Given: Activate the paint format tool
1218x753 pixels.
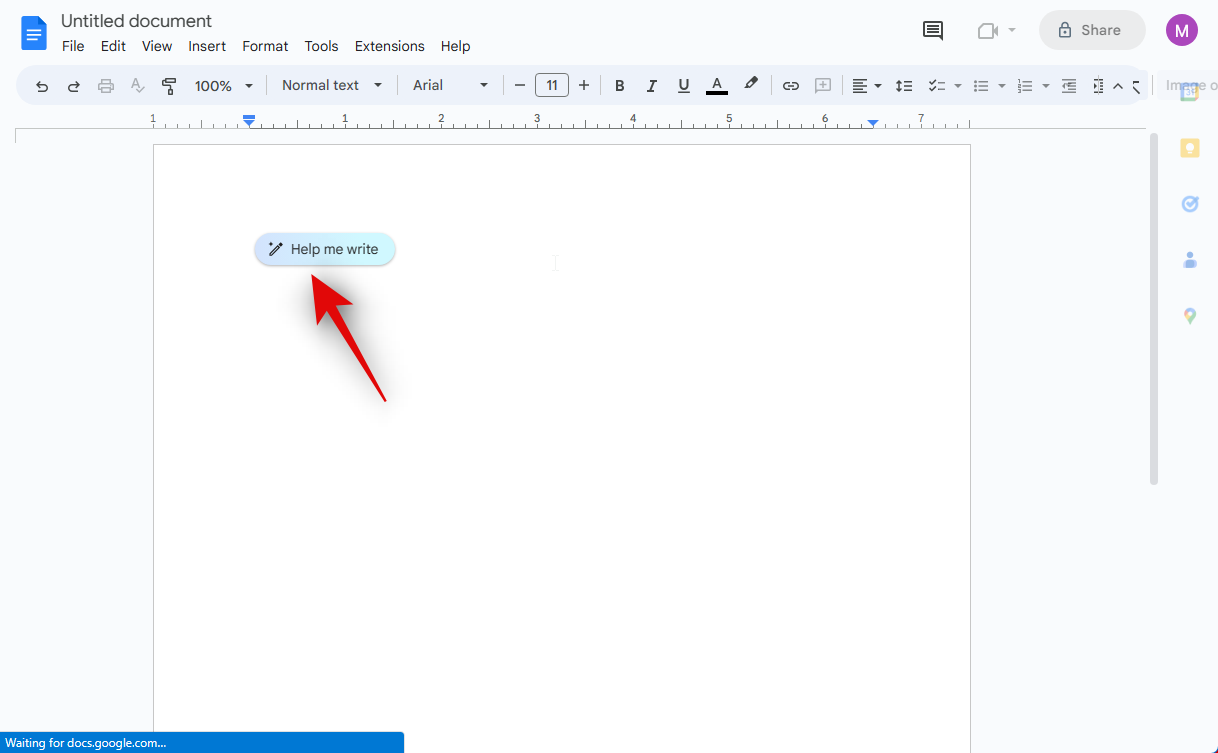Looking at the screenshot, I should coord(169,86).
